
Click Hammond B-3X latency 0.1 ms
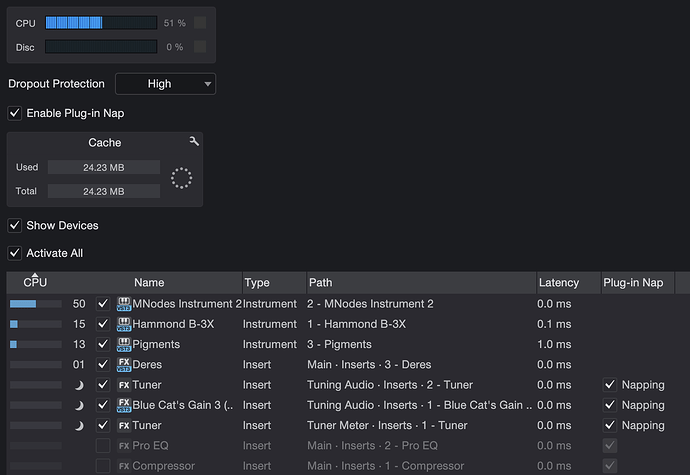(x=554, y=324)
